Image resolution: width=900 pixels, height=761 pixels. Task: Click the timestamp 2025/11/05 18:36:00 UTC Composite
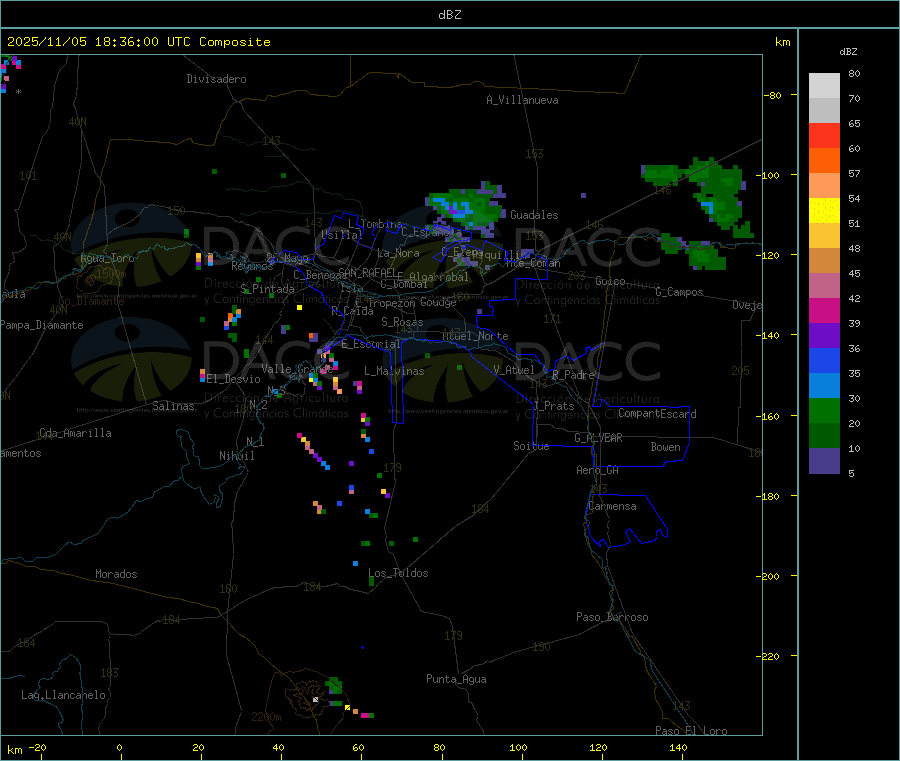[x=138, y=42]
